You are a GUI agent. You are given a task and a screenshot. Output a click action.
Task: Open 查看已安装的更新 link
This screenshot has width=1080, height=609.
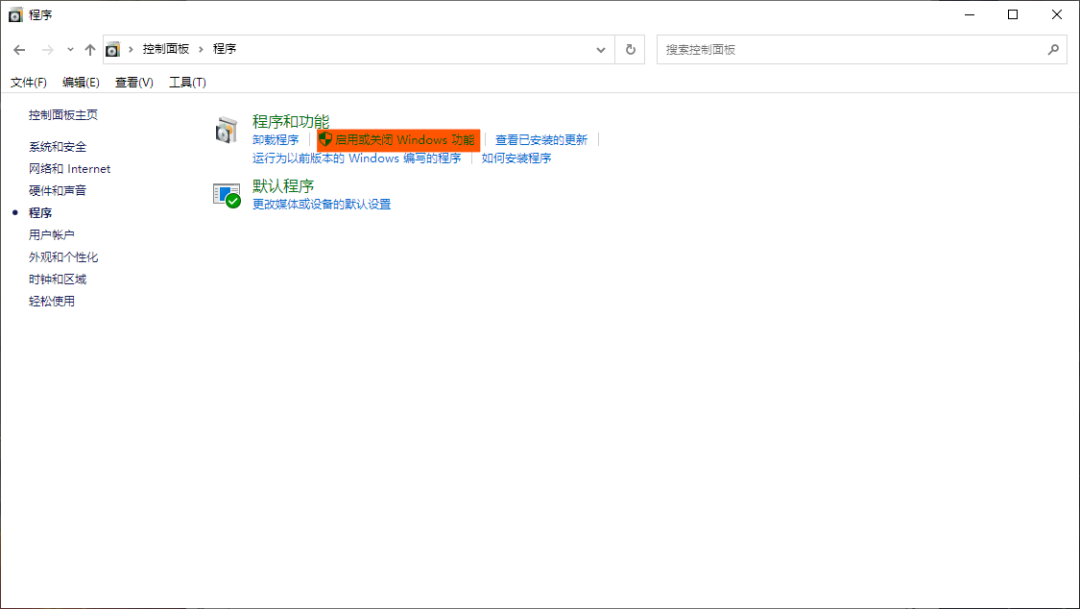click(541, 140)
